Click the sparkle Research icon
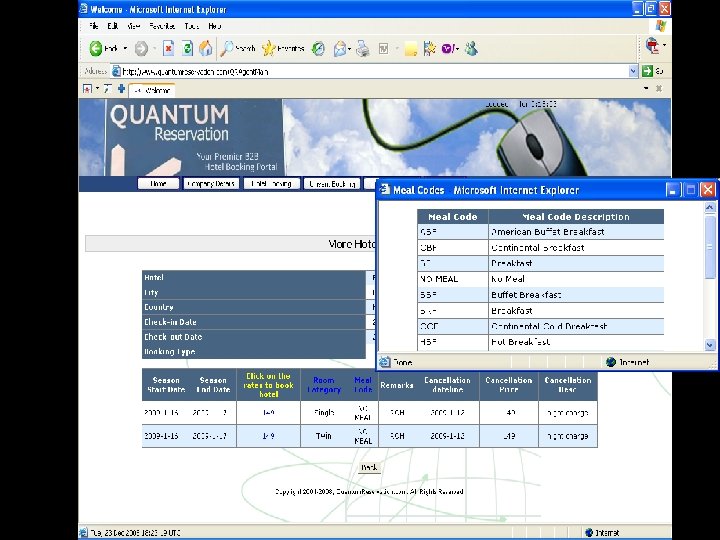The image size is (720, 540). click(429, 48)
